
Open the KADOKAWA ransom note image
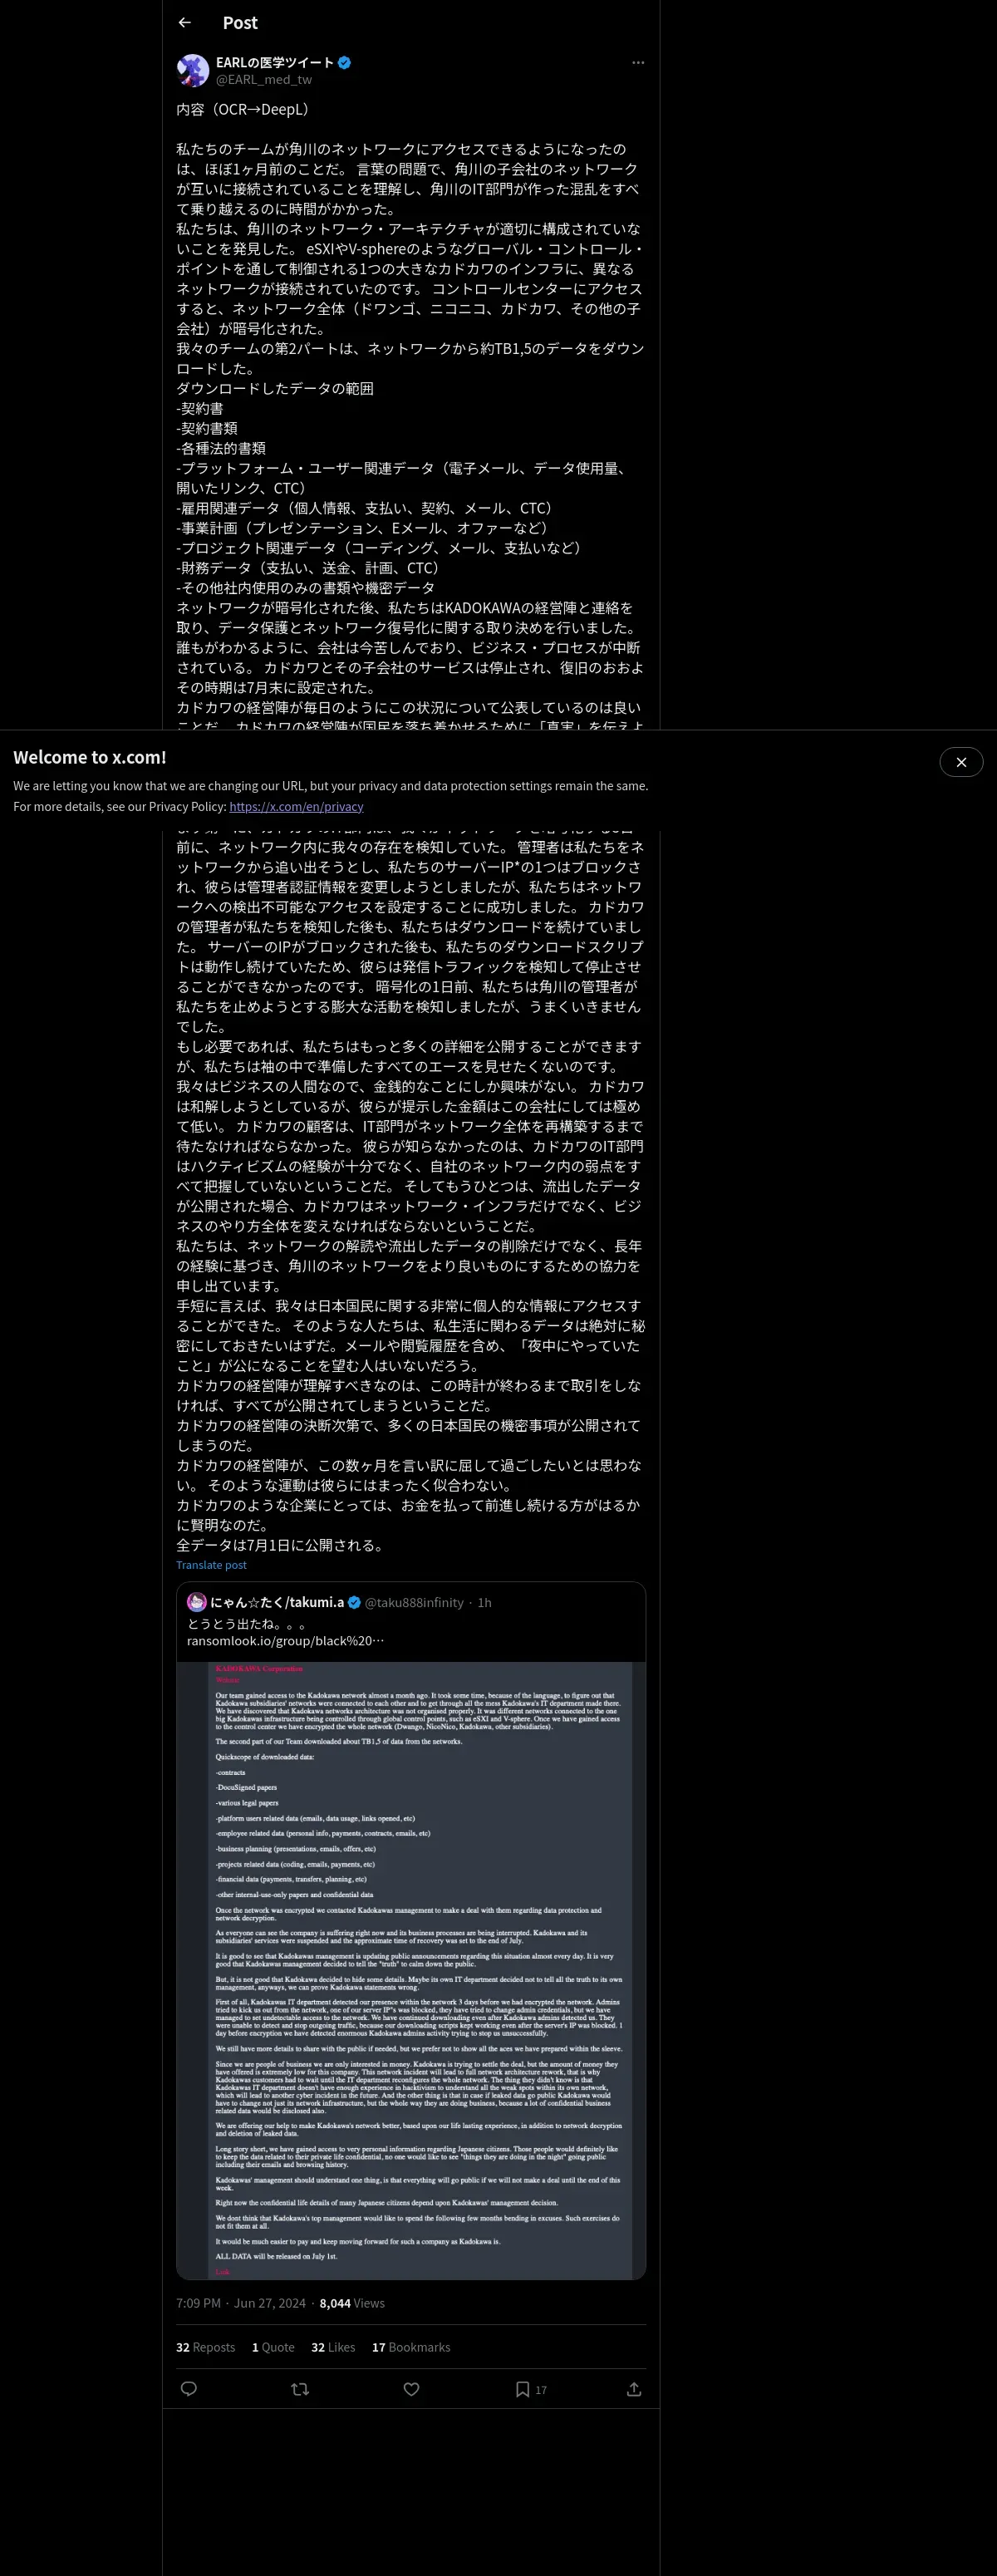coord(411,1971)
